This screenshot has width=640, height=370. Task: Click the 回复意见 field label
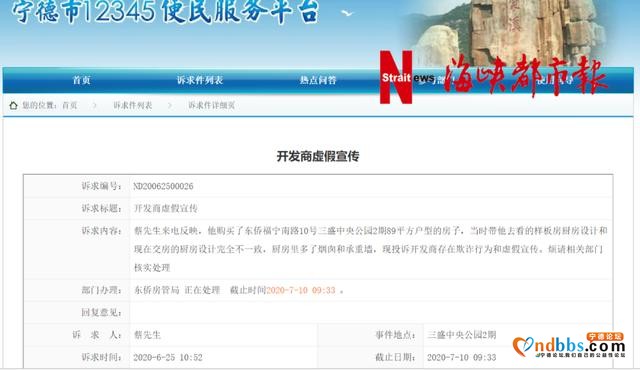point(102,312)
